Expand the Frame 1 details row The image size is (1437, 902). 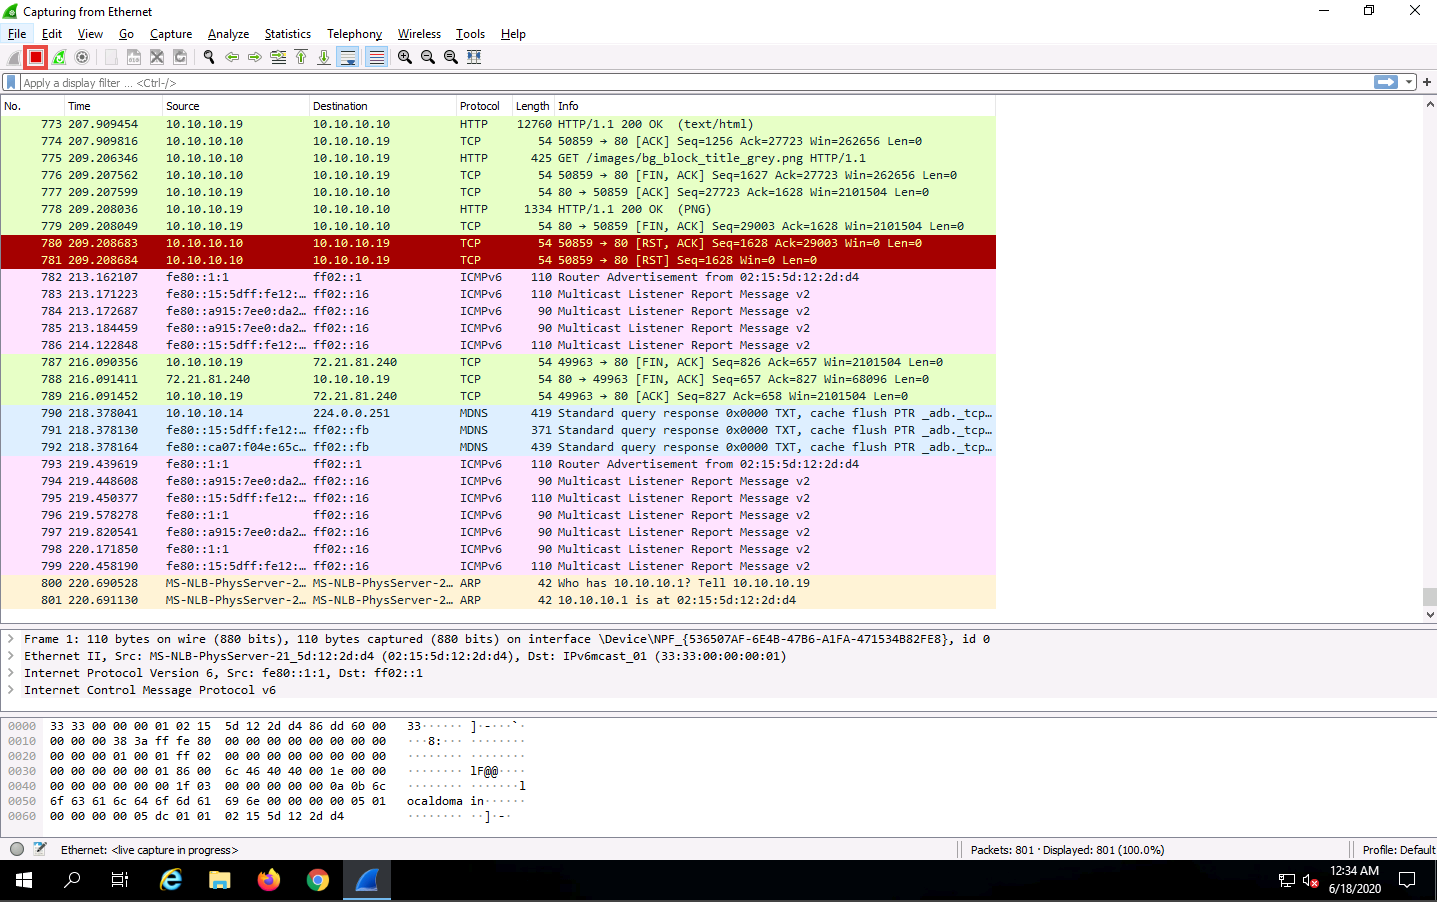(11, 639)
